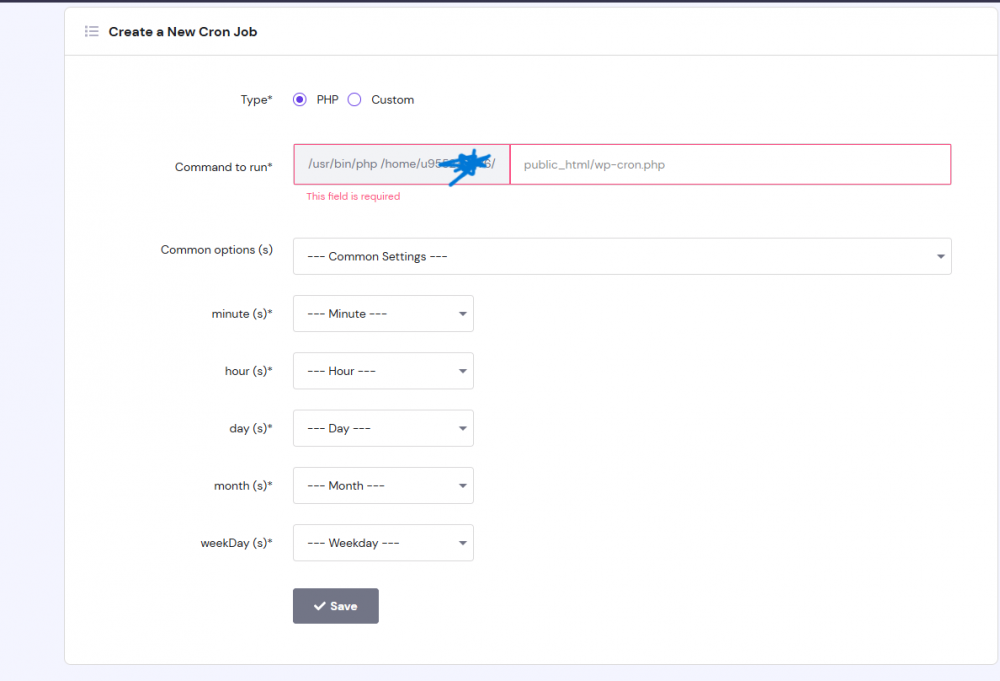Click the chevron icon on the Month dropdown
Screen dimensions: 1000x681
click(x=463, y=485)
